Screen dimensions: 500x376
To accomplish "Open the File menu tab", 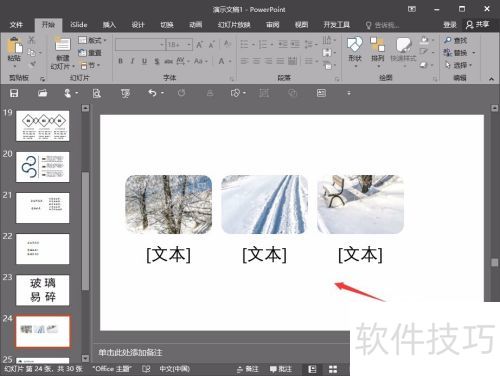I will 16,25.
